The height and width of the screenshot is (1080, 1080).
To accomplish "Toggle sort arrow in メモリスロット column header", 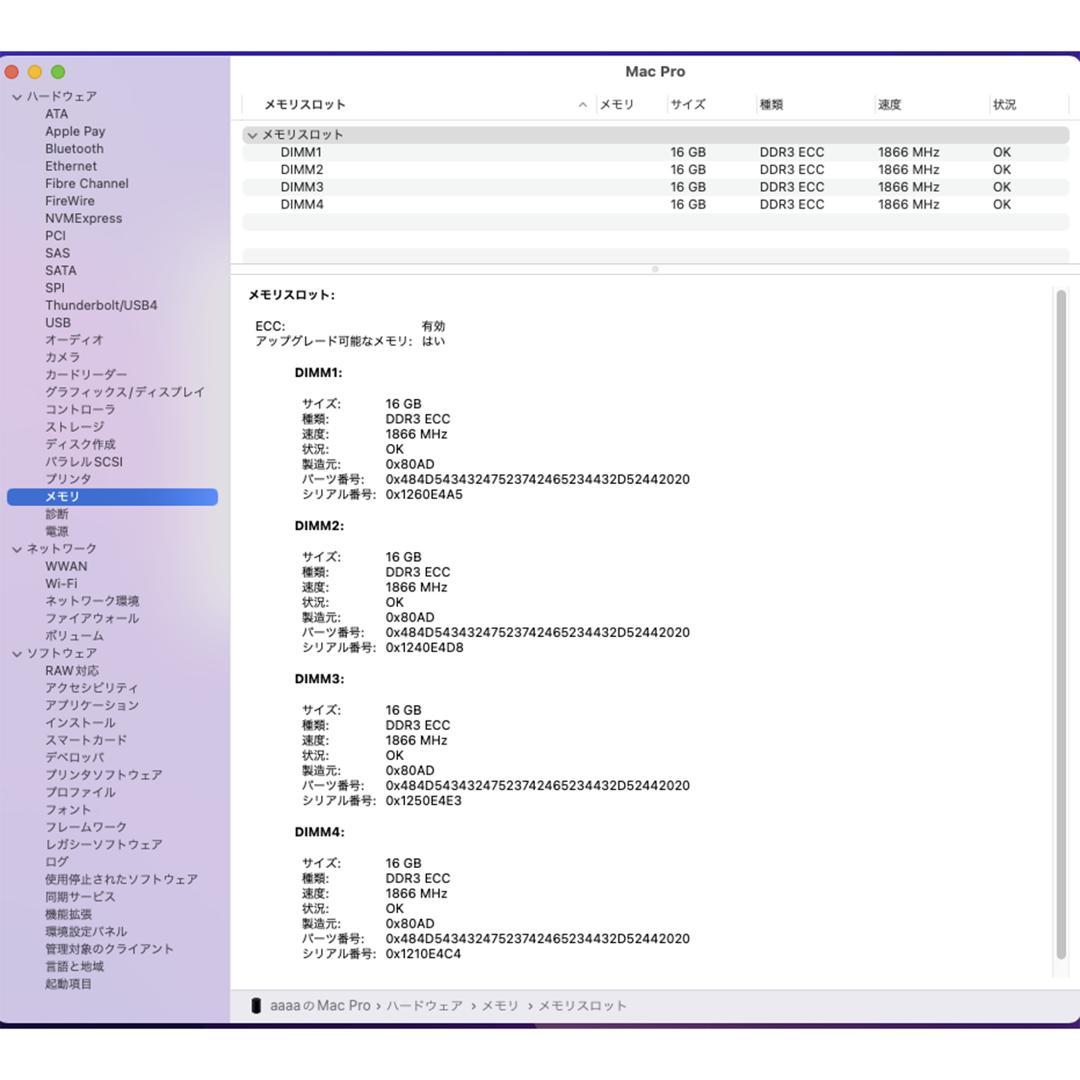I will pyautogui.click(x=583, y=105).
